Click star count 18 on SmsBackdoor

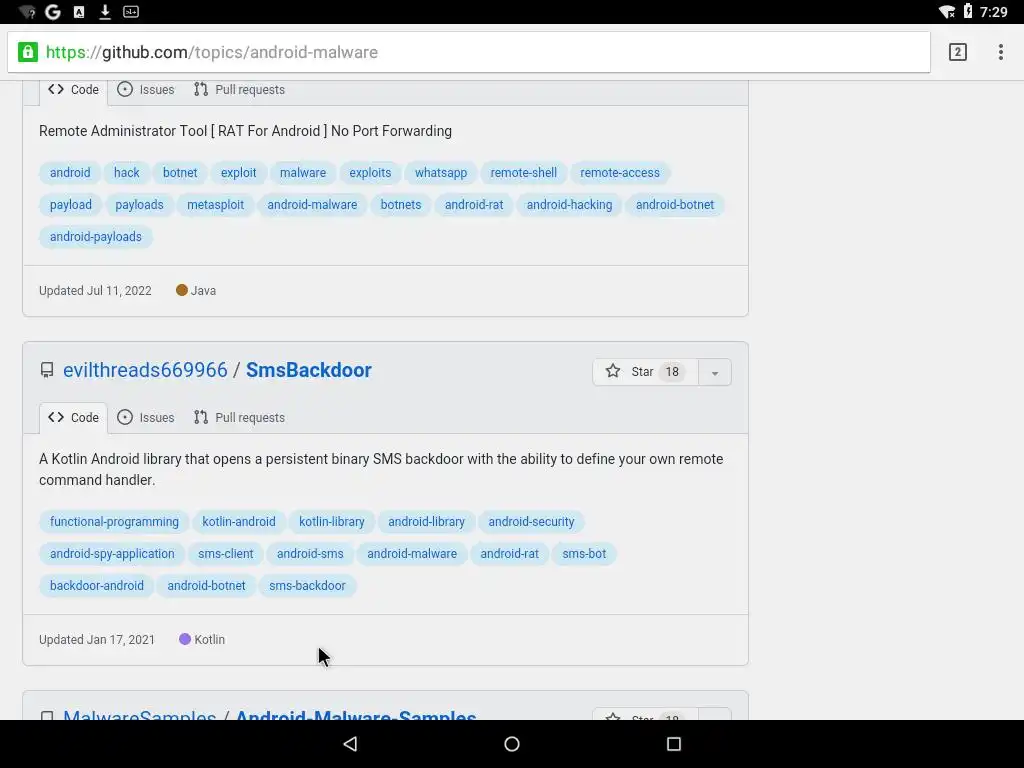672,372
